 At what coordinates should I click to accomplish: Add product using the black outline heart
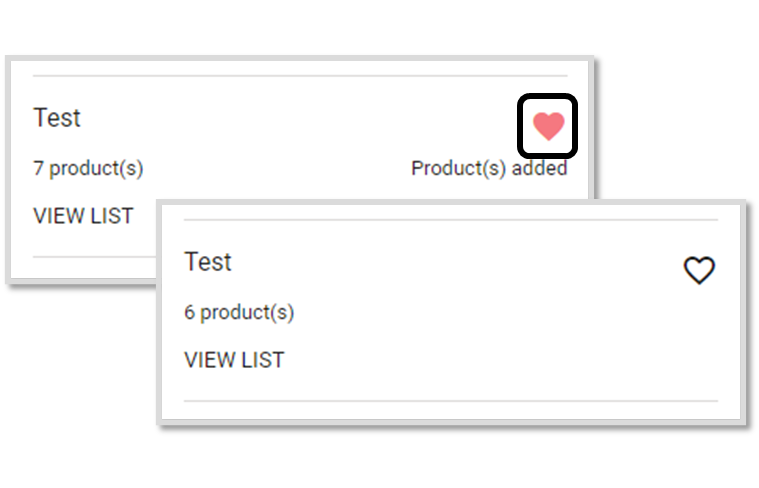[699, 270]
